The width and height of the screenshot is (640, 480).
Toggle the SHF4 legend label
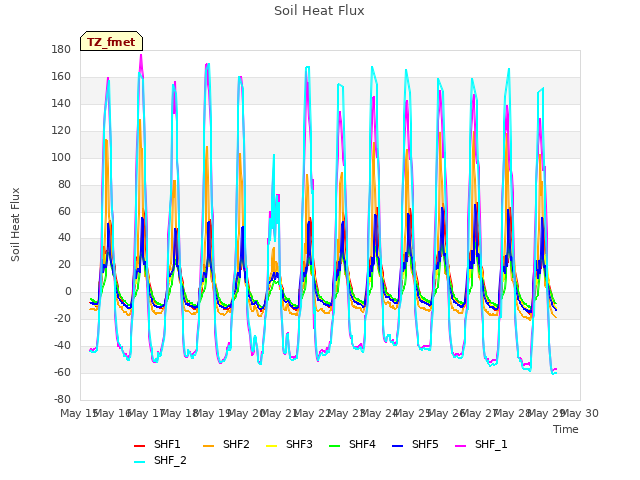(x=362, y=444)
